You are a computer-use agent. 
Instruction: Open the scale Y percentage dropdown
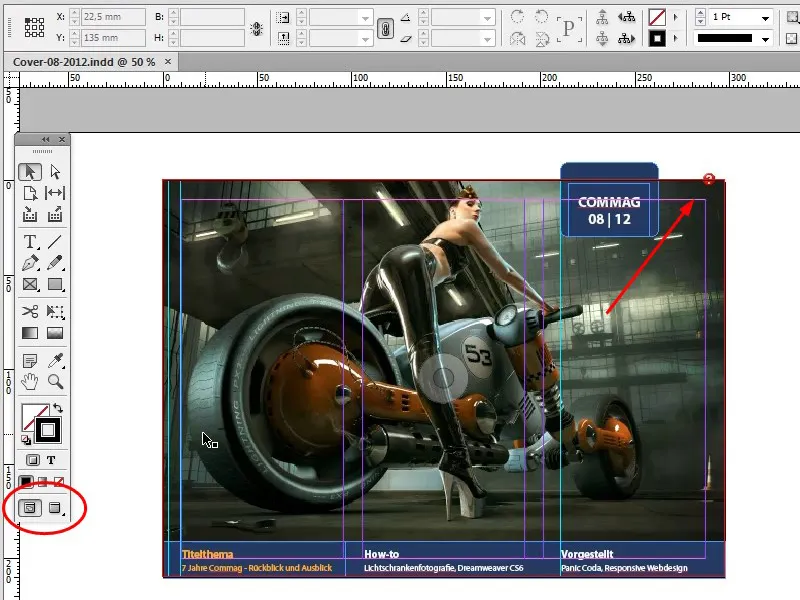(x=365, y=39)
